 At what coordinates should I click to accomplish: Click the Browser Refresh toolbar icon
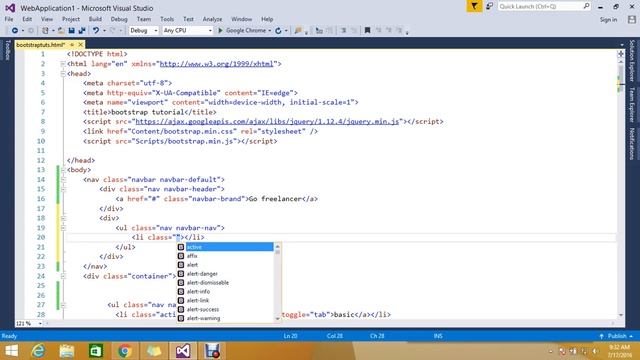[x=278, y=31]
